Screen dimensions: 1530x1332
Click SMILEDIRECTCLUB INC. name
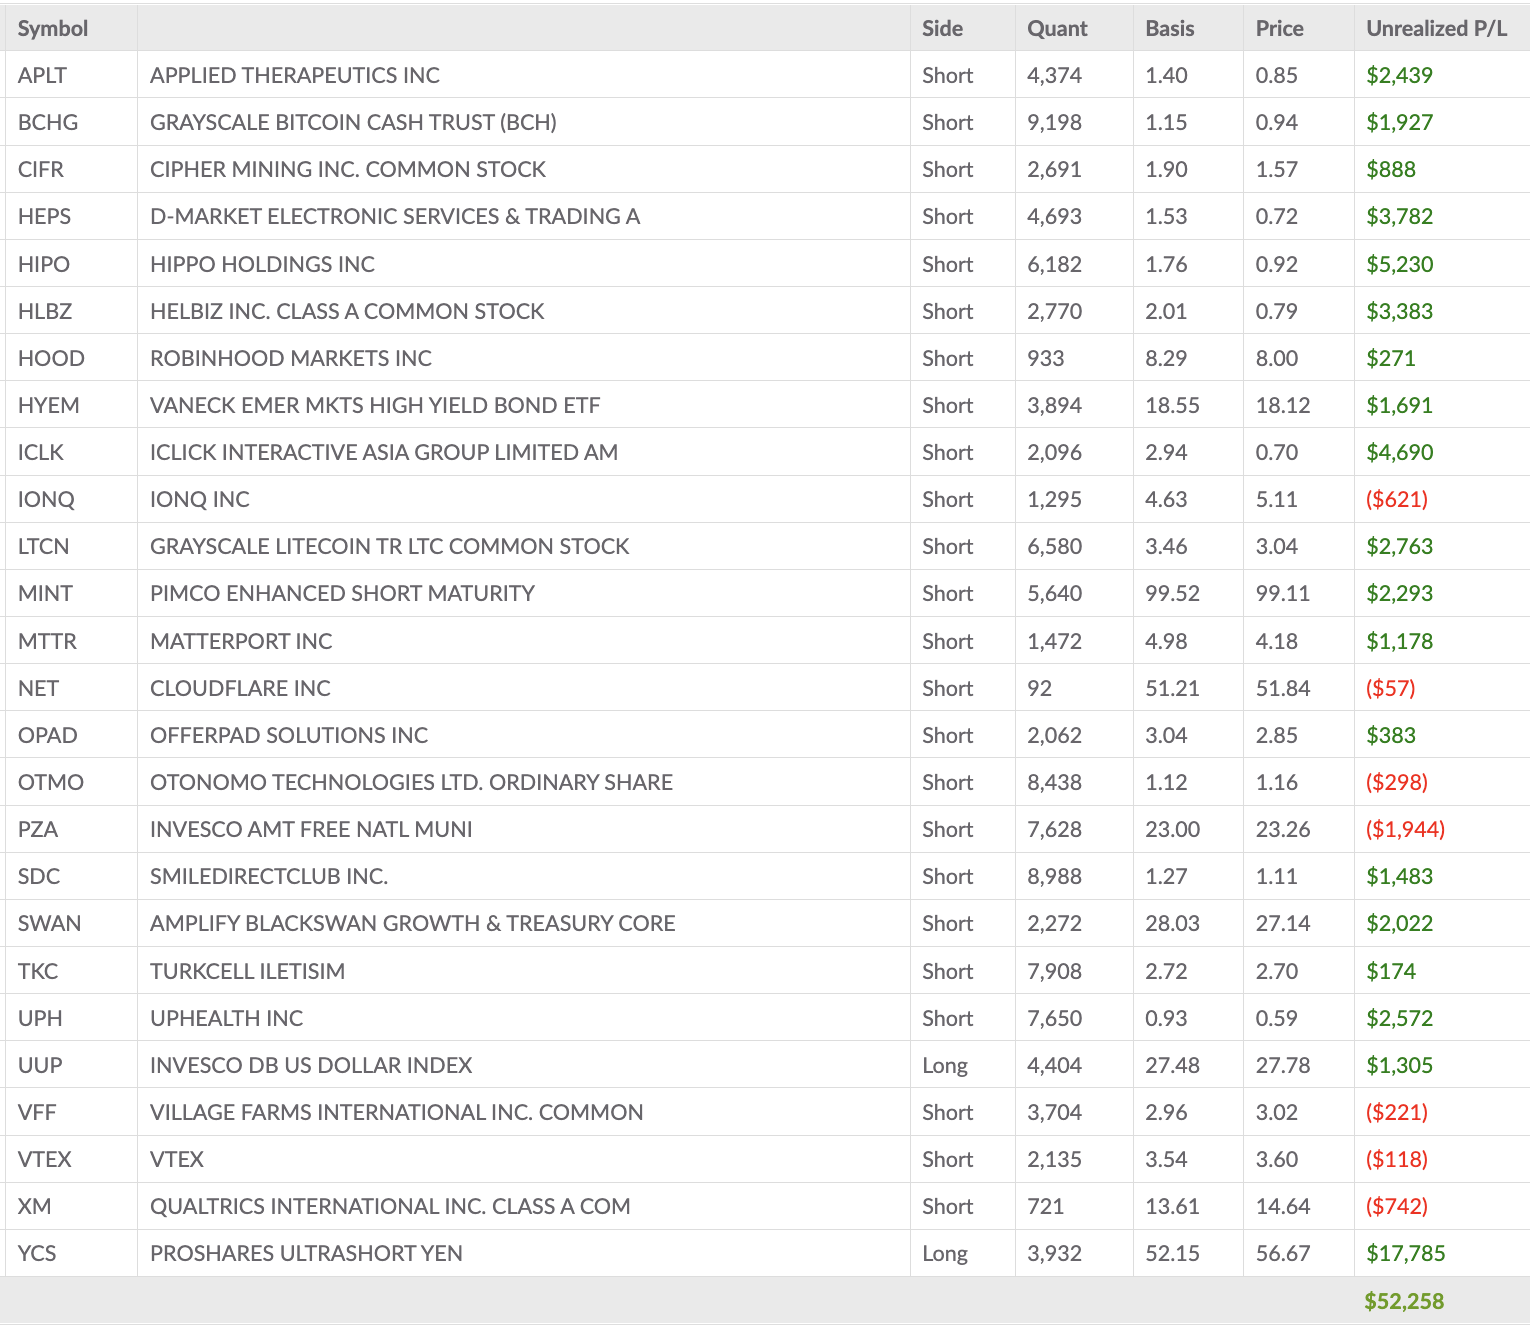coord(269,876)
